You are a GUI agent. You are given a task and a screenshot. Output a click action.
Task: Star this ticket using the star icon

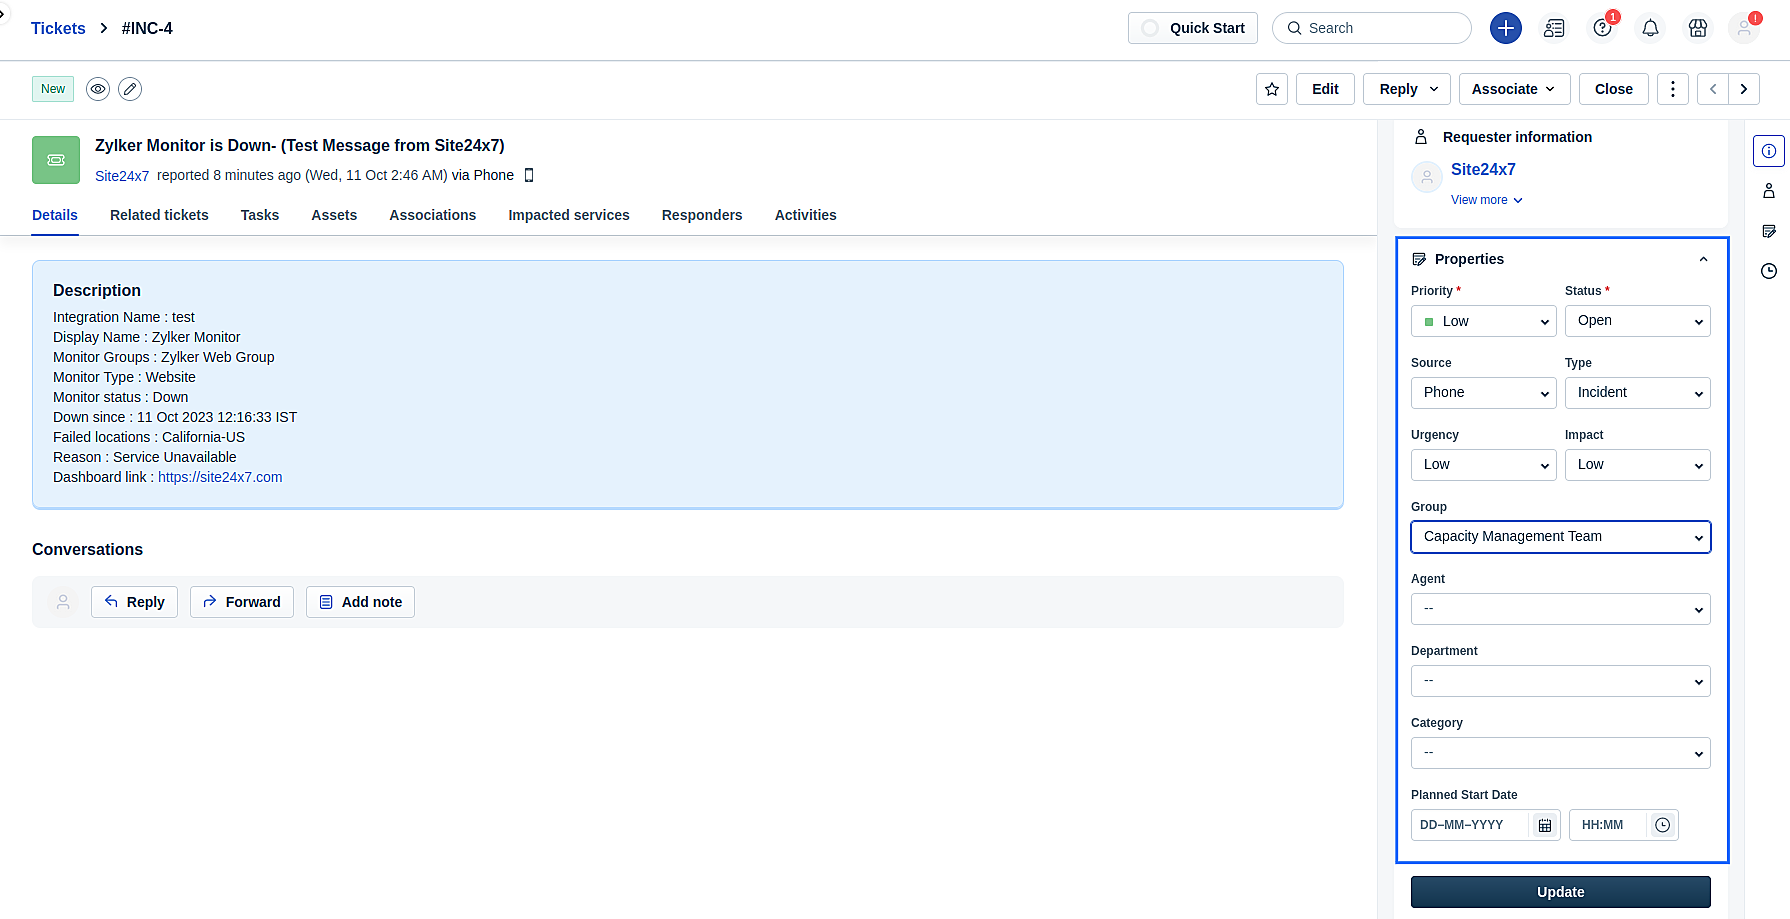(1271, 88)
